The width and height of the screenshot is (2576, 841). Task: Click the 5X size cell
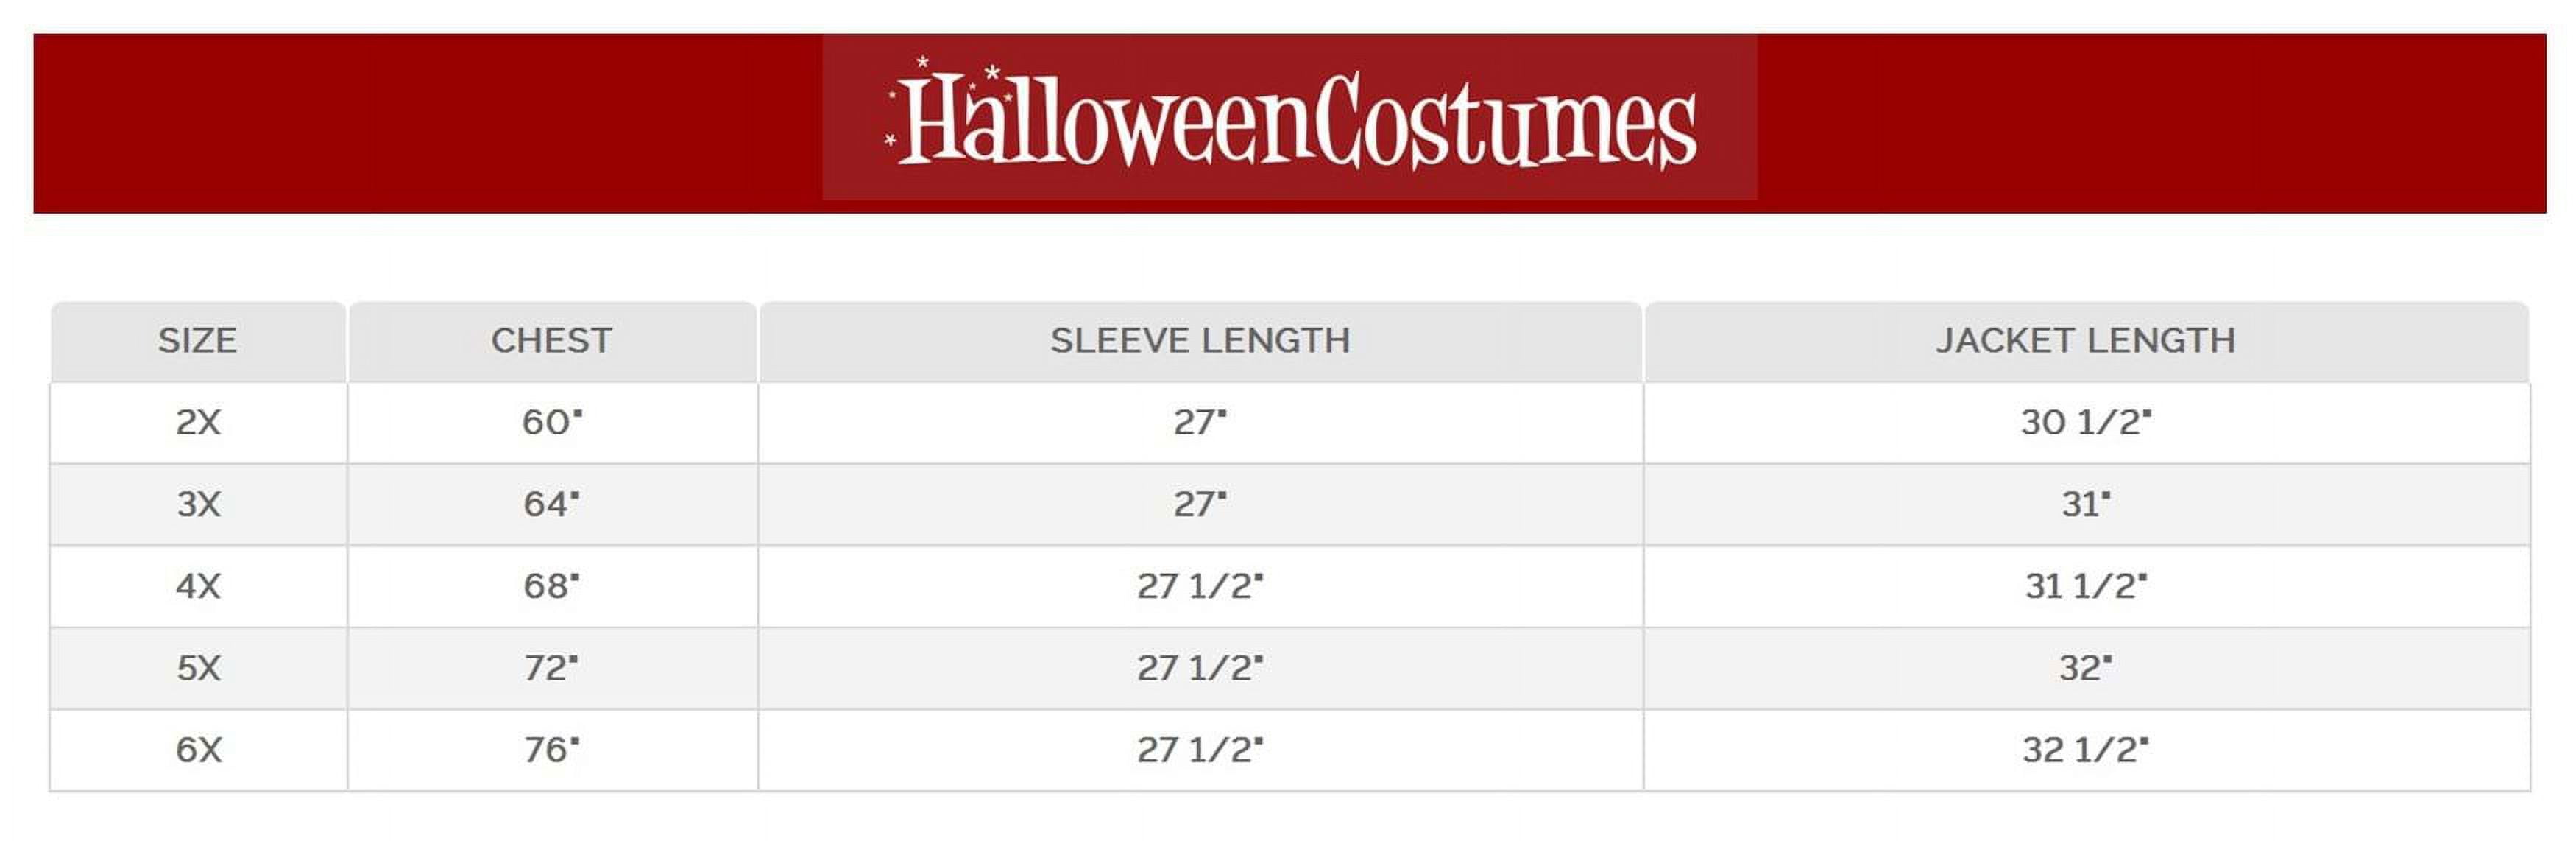[198, 669]
